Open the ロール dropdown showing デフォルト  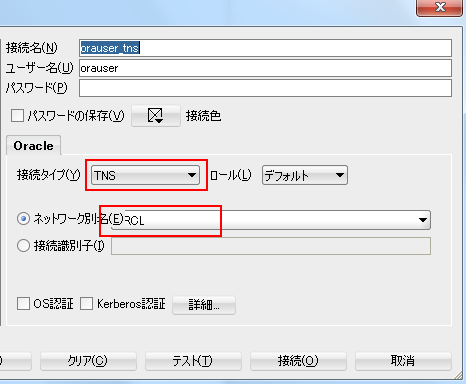pos(305,175)
